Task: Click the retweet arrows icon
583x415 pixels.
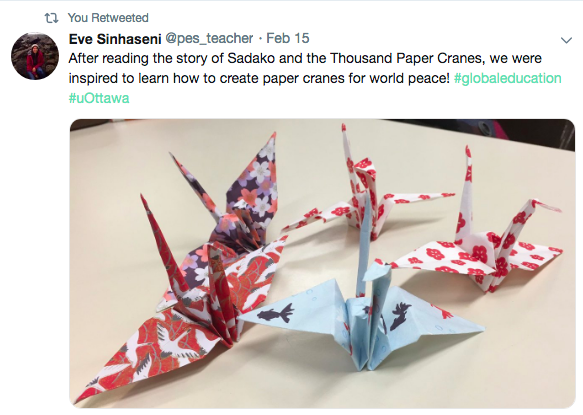Action: click(51, 18)
